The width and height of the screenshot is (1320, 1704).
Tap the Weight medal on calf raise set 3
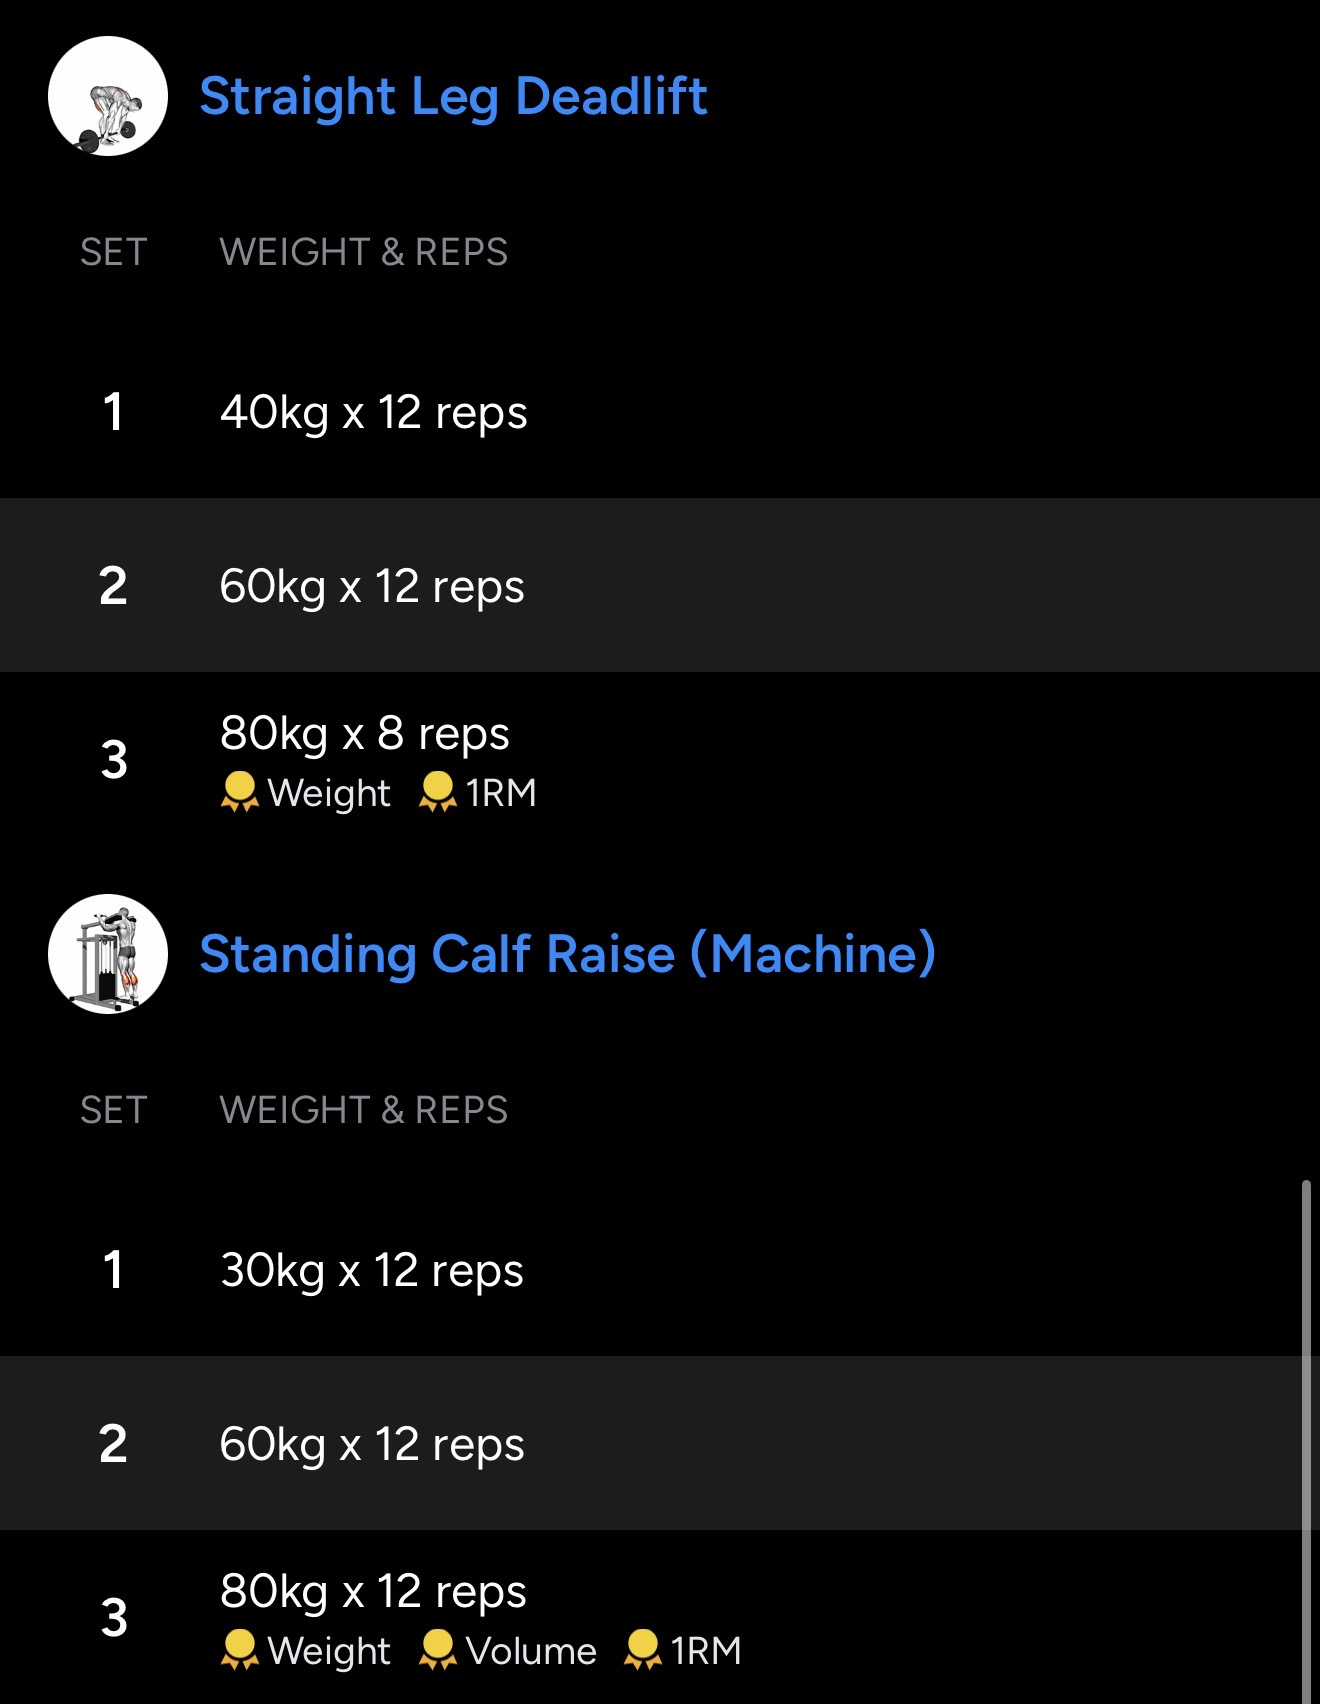tap(306, 1651)
